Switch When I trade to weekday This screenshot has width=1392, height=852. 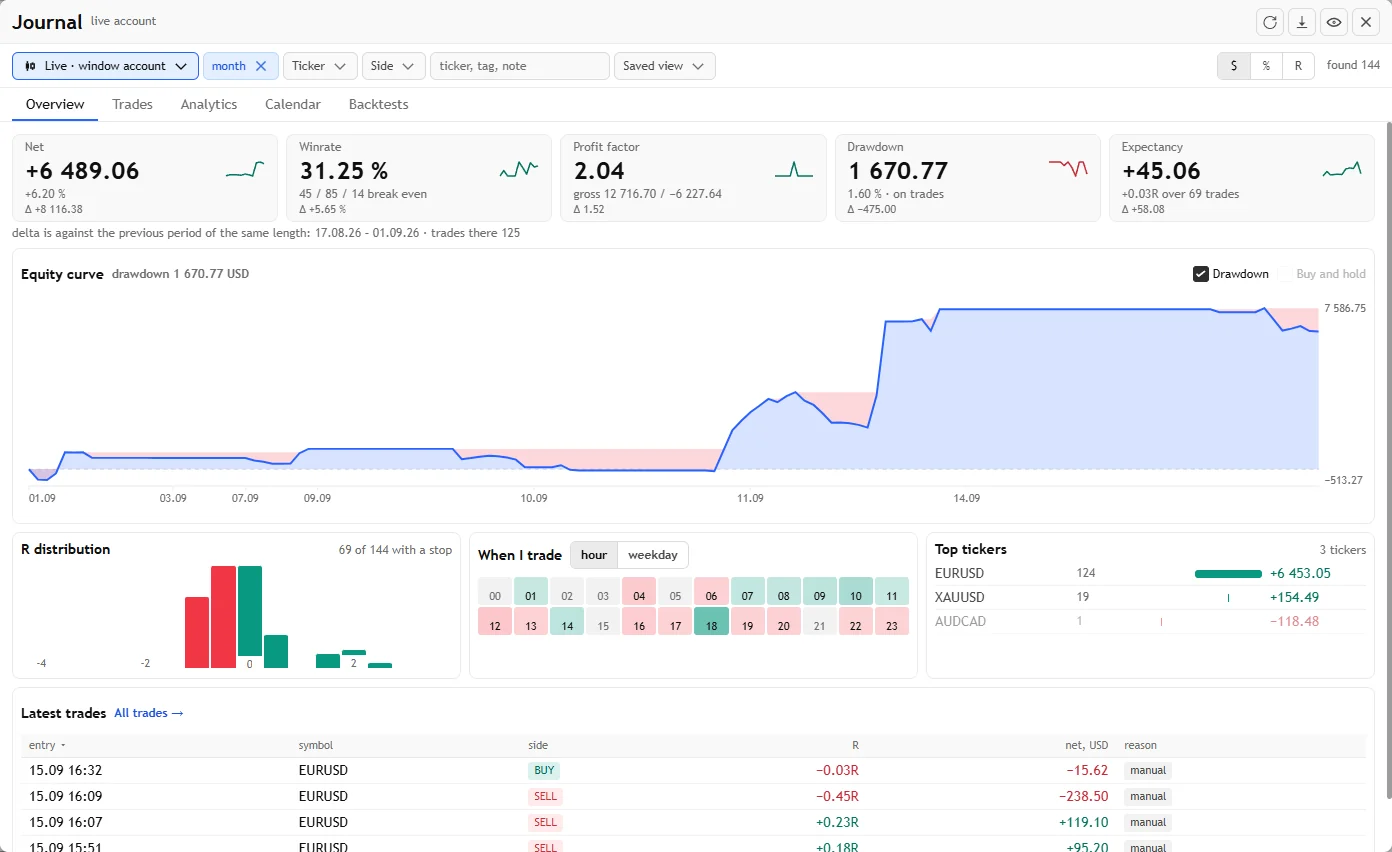coord(652,555)
